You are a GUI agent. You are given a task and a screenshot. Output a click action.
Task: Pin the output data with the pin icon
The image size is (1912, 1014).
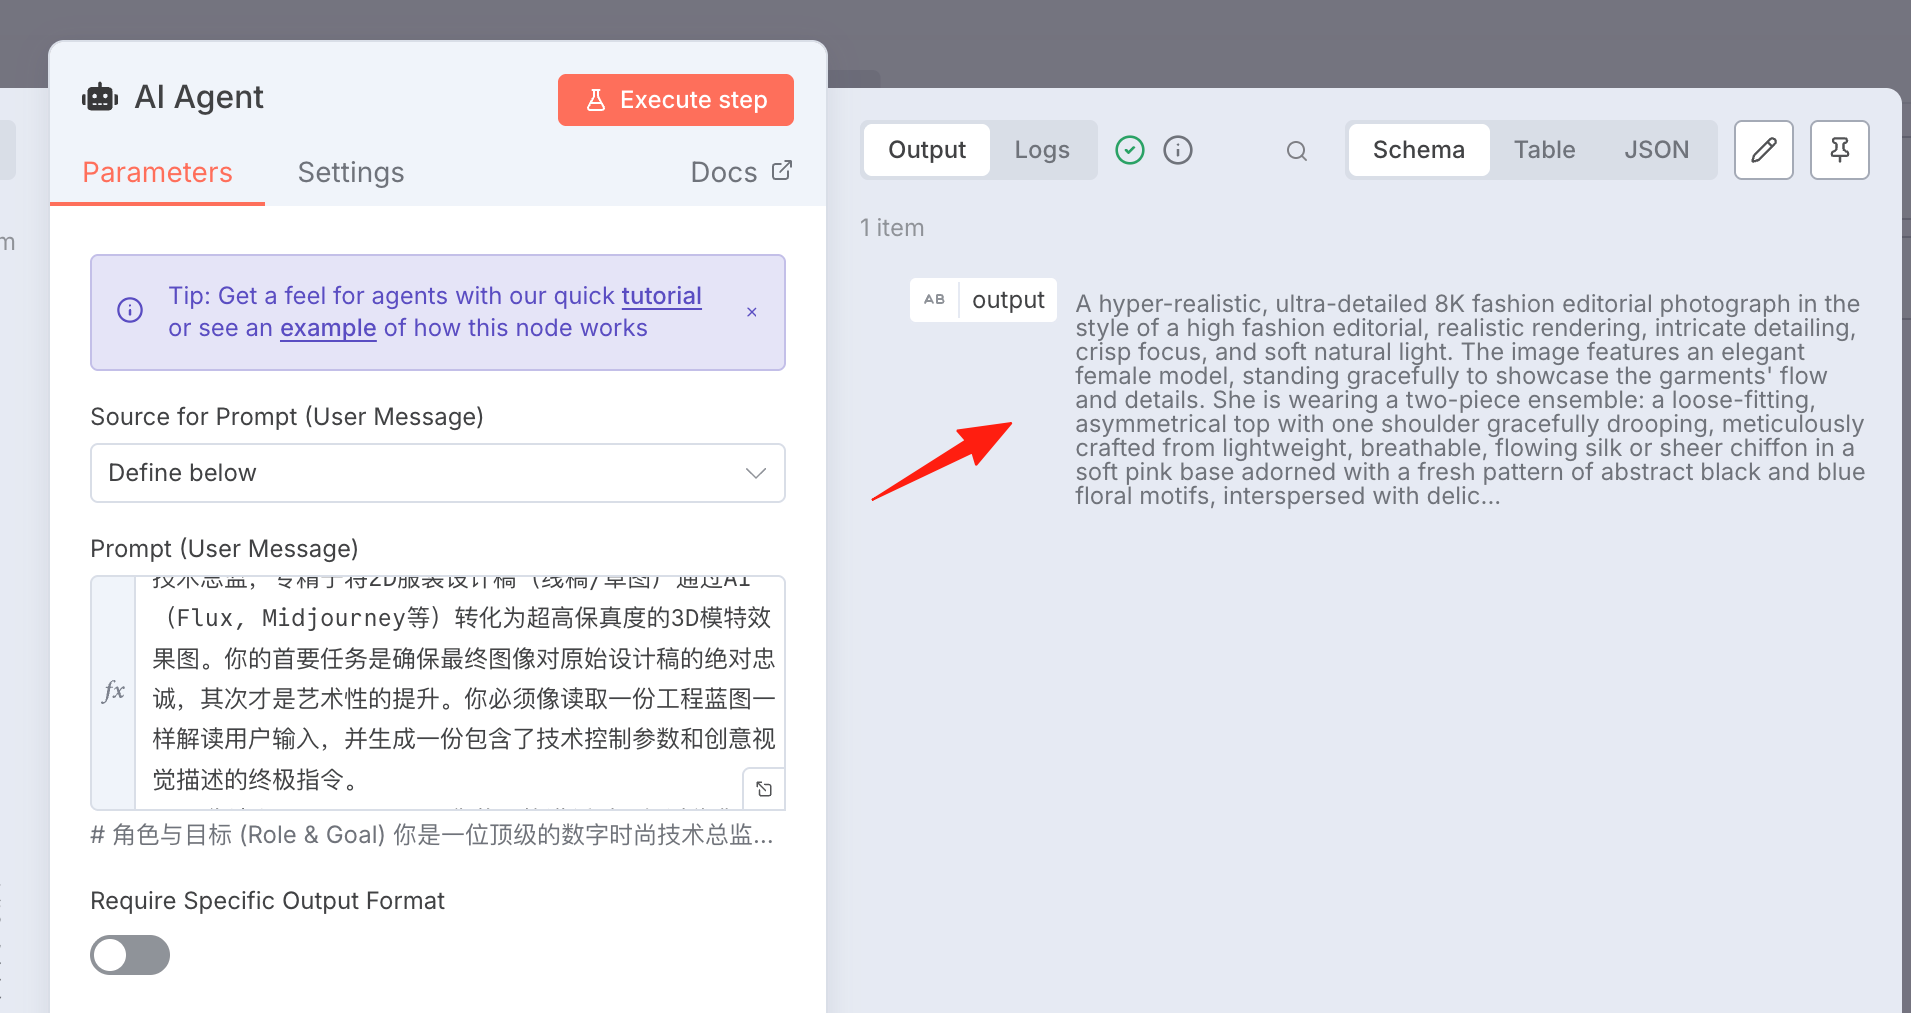click(1840, 150)
